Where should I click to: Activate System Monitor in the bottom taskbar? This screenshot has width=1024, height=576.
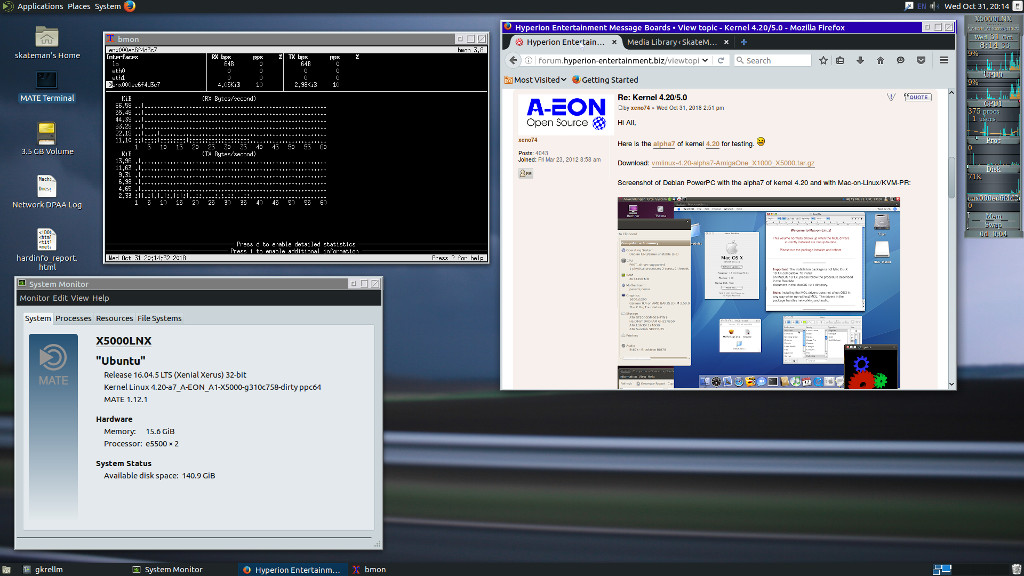pyautogui.click(x=168, y=569)
